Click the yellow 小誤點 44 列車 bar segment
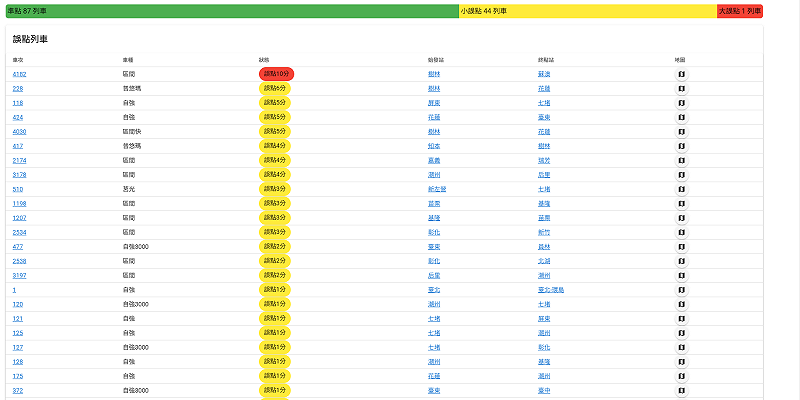 pyautogui.click(x=586, y=10)
